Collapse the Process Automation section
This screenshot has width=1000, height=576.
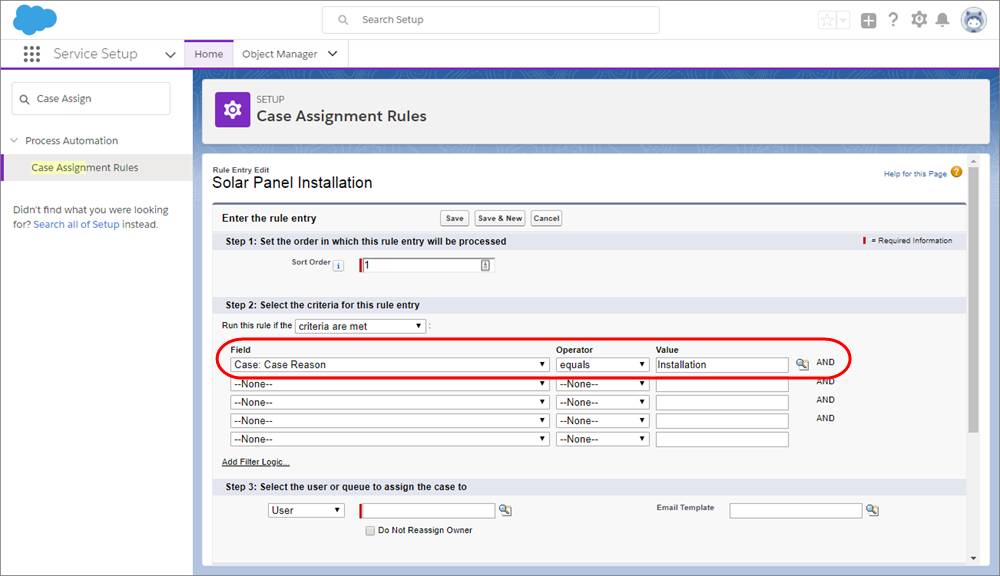click(x=14, y=140)
